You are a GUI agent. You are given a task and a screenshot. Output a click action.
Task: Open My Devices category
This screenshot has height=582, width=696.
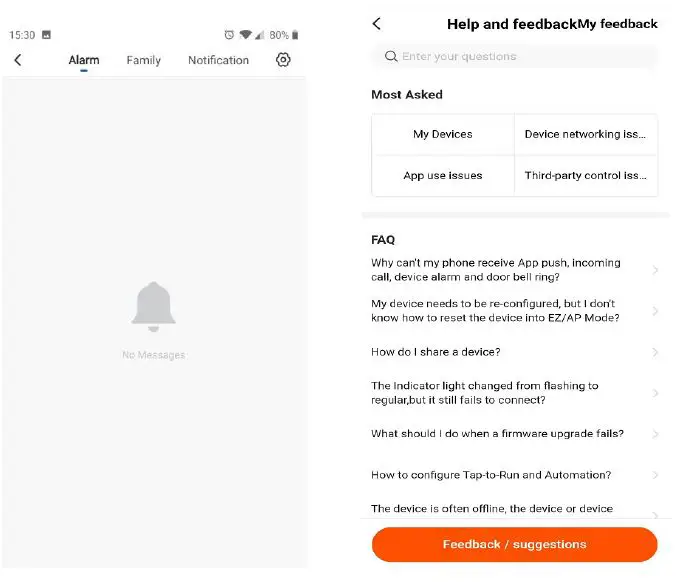coord(443,134)
